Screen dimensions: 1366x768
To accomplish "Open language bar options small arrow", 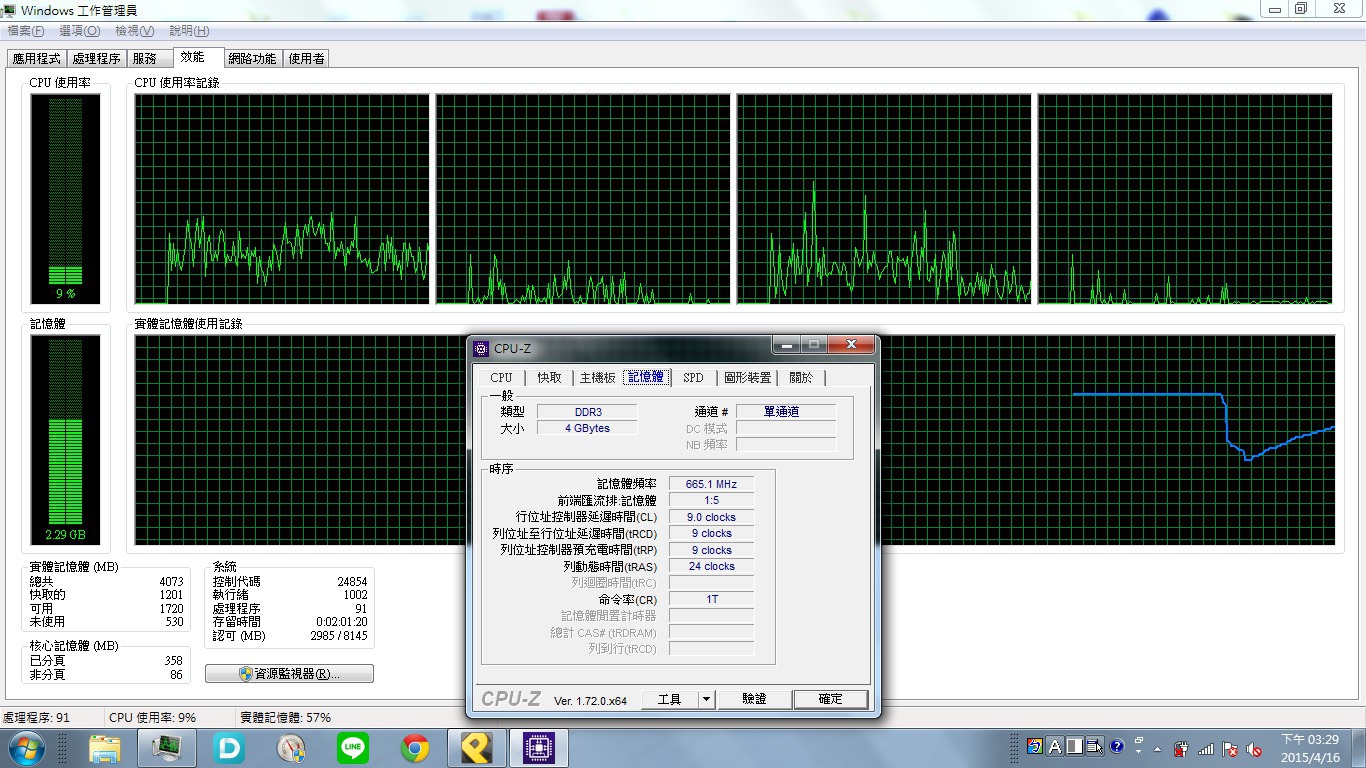I will [x=1136, y=749].
